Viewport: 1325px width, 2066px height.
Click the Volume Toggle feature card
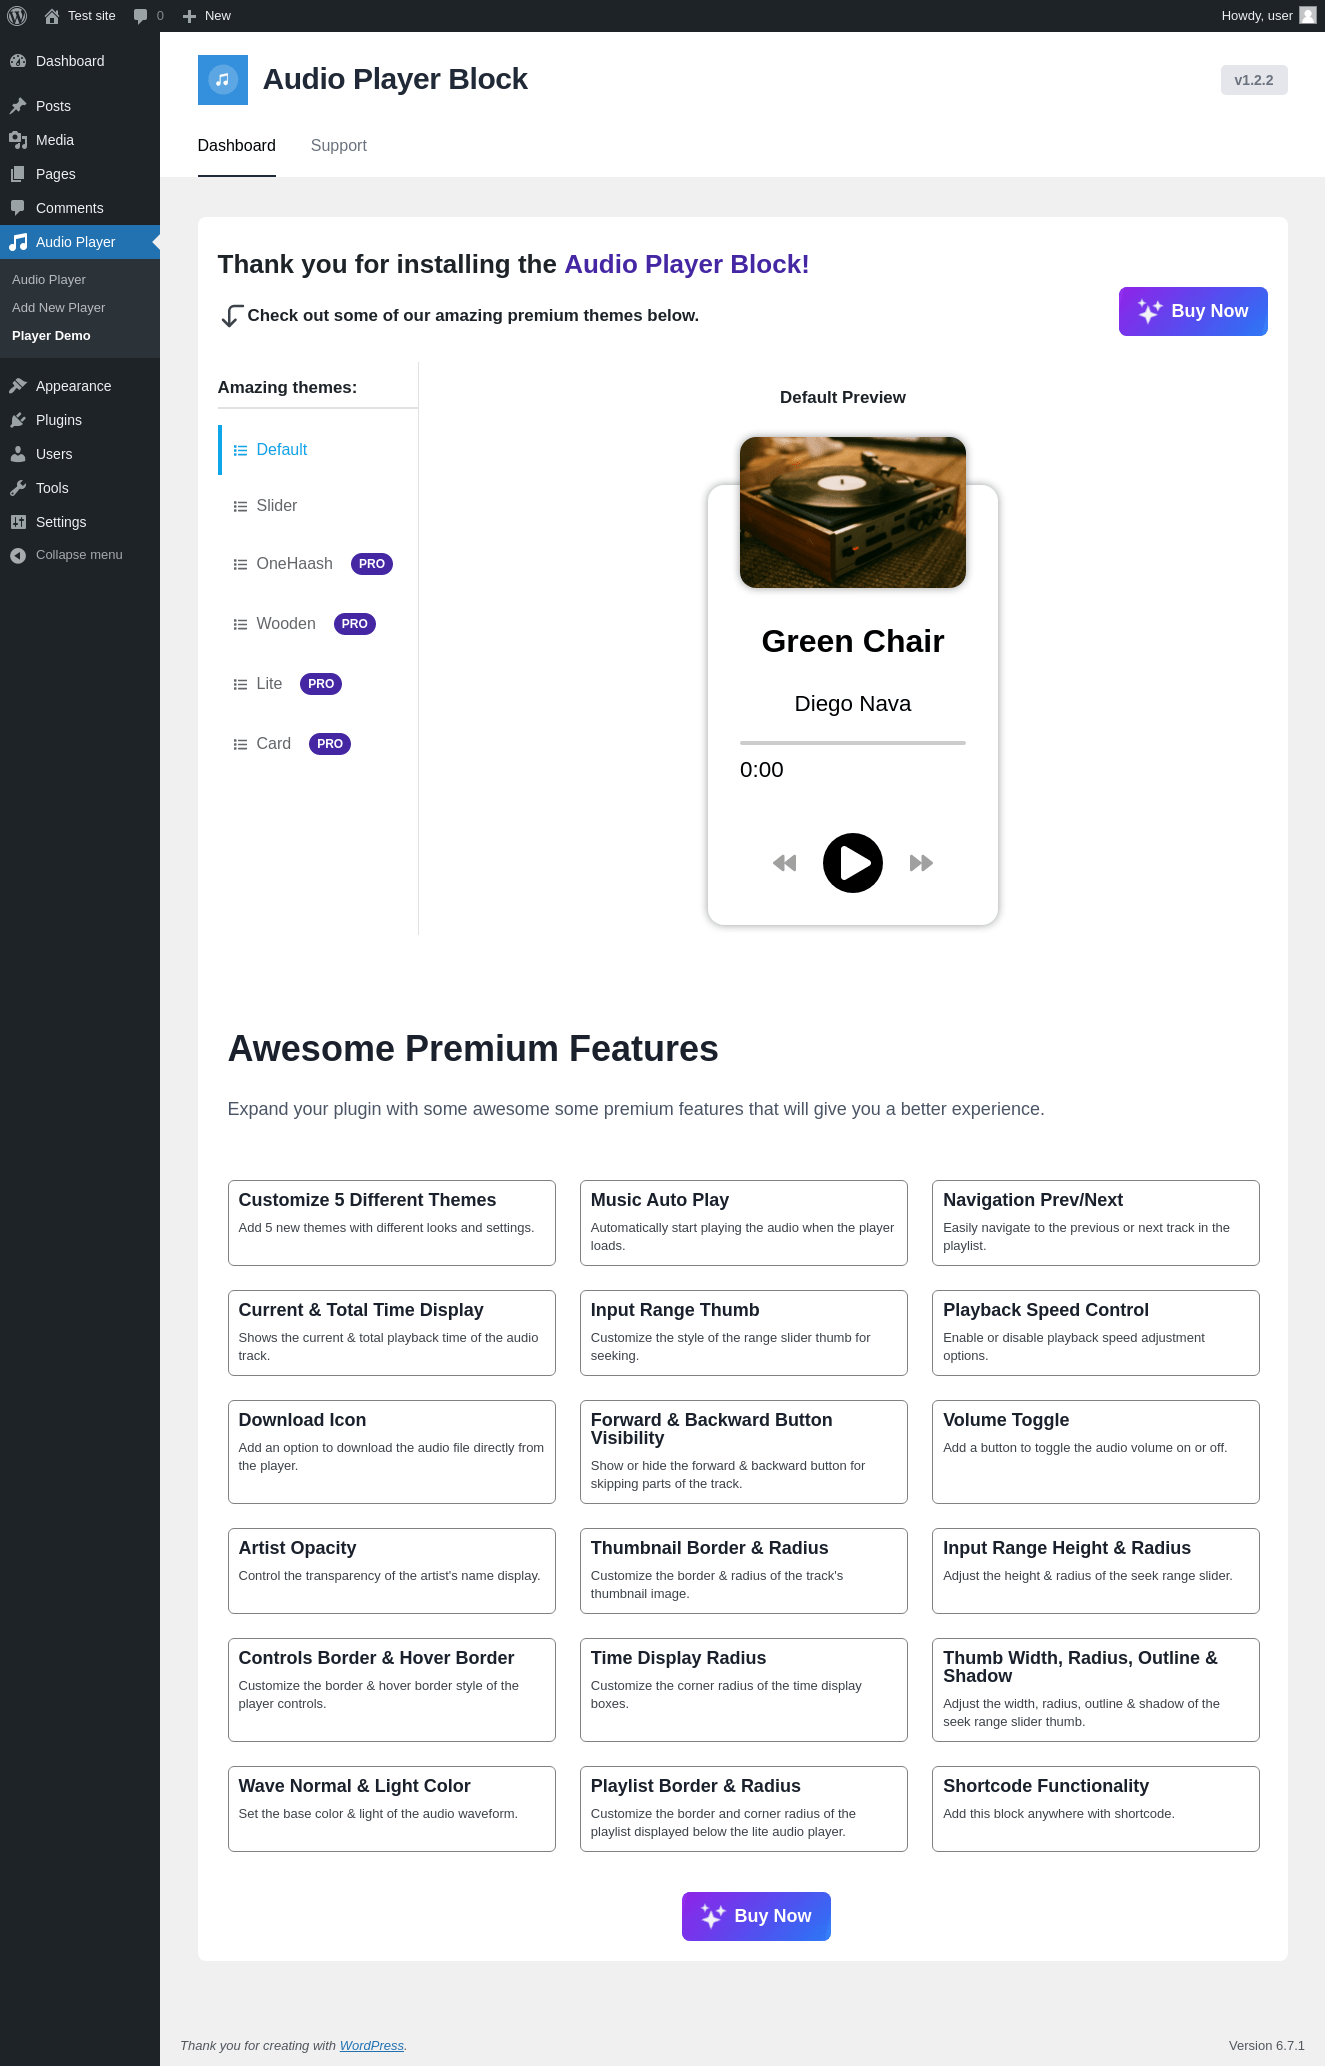[1096, 1452]
